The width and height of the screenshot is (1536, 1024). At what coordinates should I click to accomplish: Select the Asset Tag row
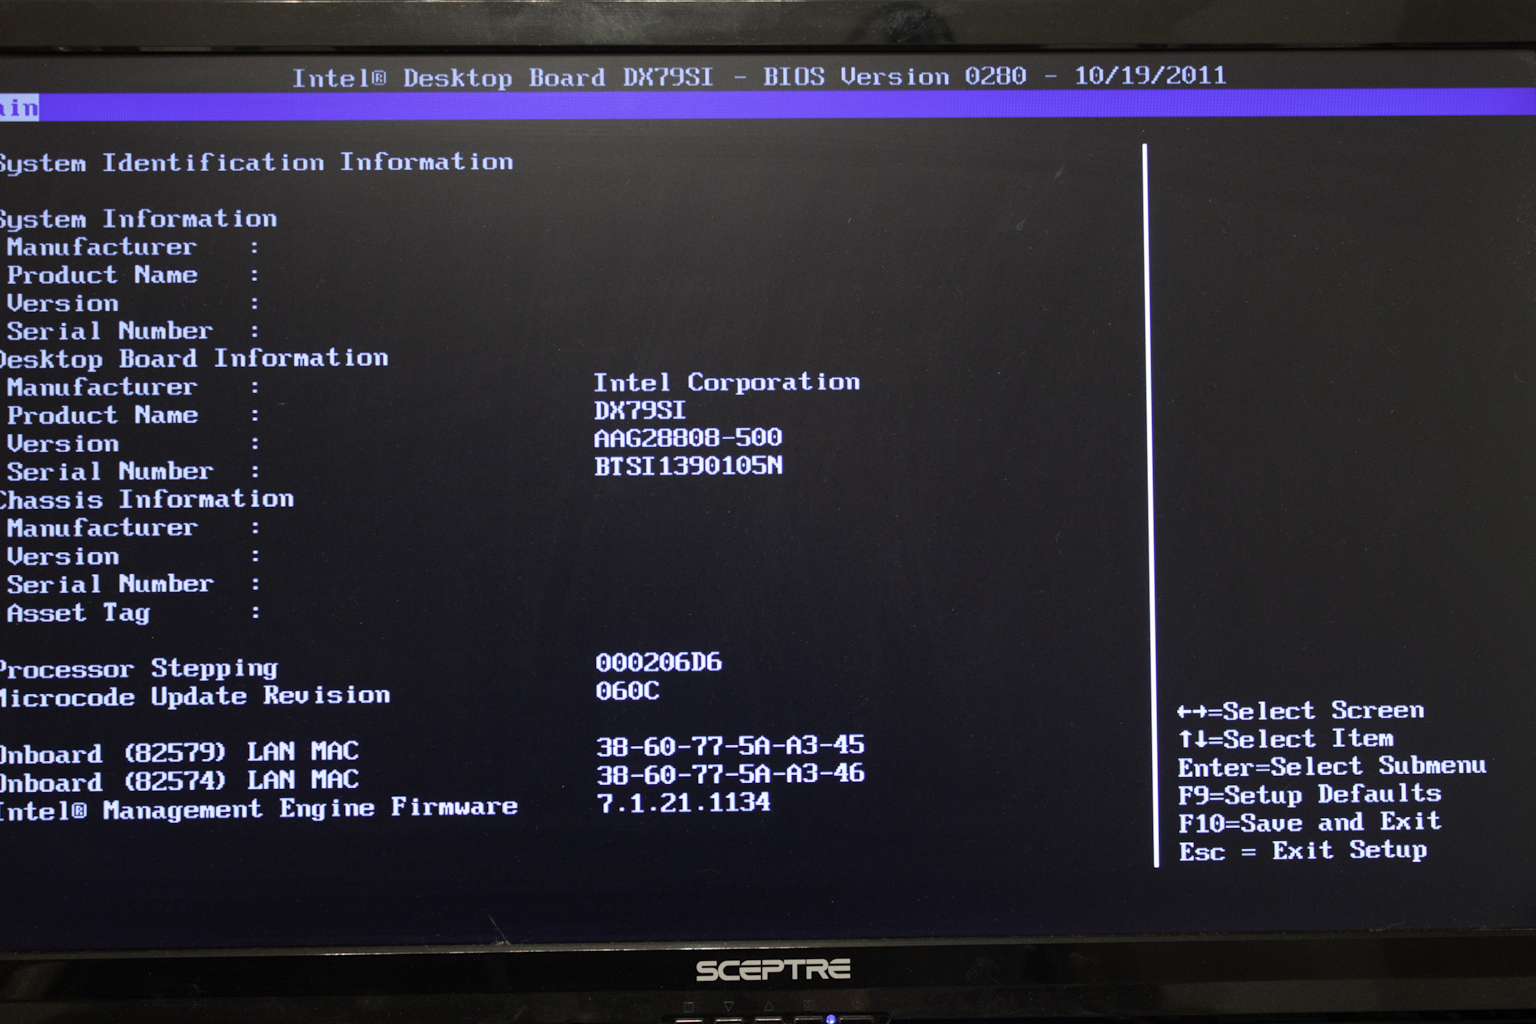(x=133, y=612)
